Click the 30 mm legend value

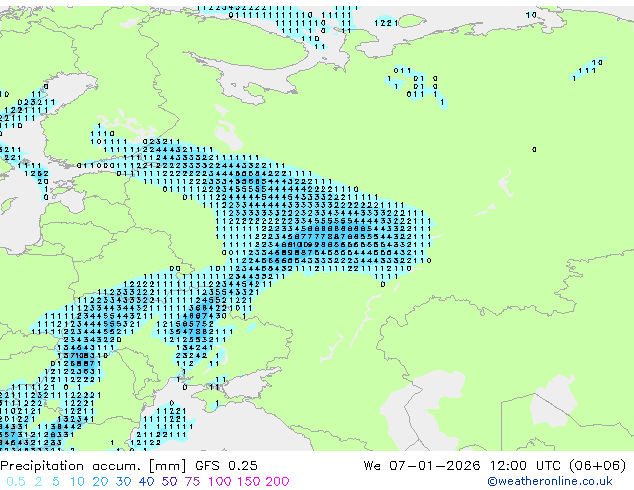point(123,482)
